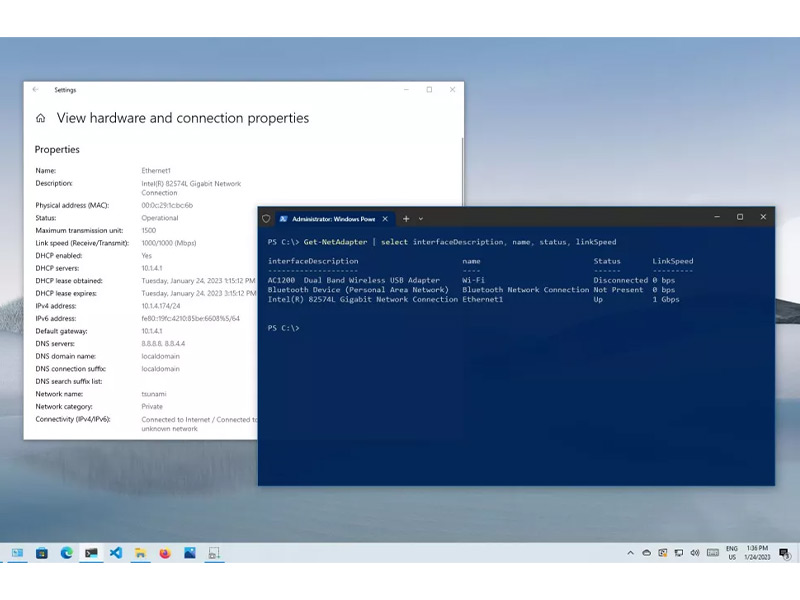Select the MAC address value 00:0c:29:1c:bc:6b

167,205
